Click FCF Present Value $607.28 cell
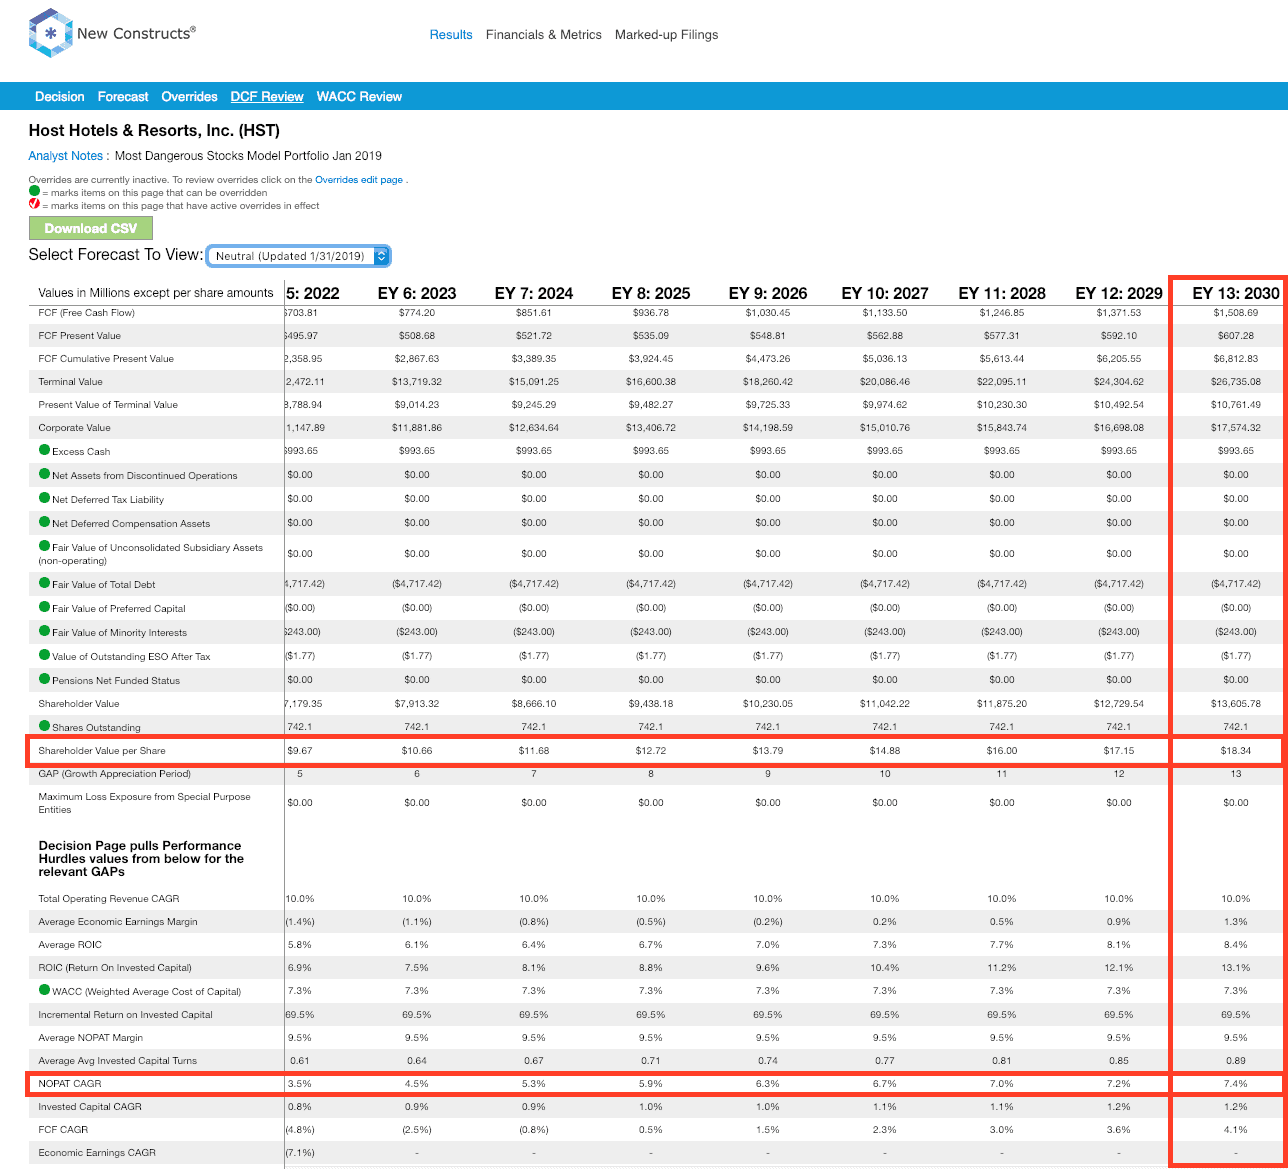 tap(1236, 335)
